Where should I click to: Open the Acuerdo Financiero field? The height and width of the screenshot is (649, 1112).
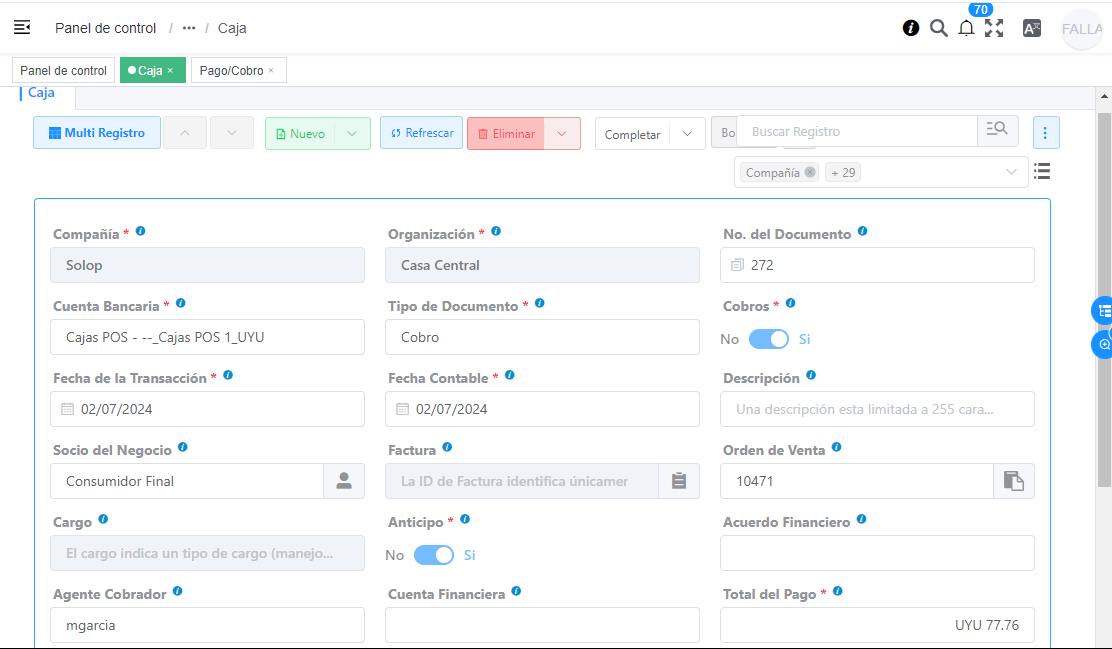pyautogui.click(x=877, y=553)
